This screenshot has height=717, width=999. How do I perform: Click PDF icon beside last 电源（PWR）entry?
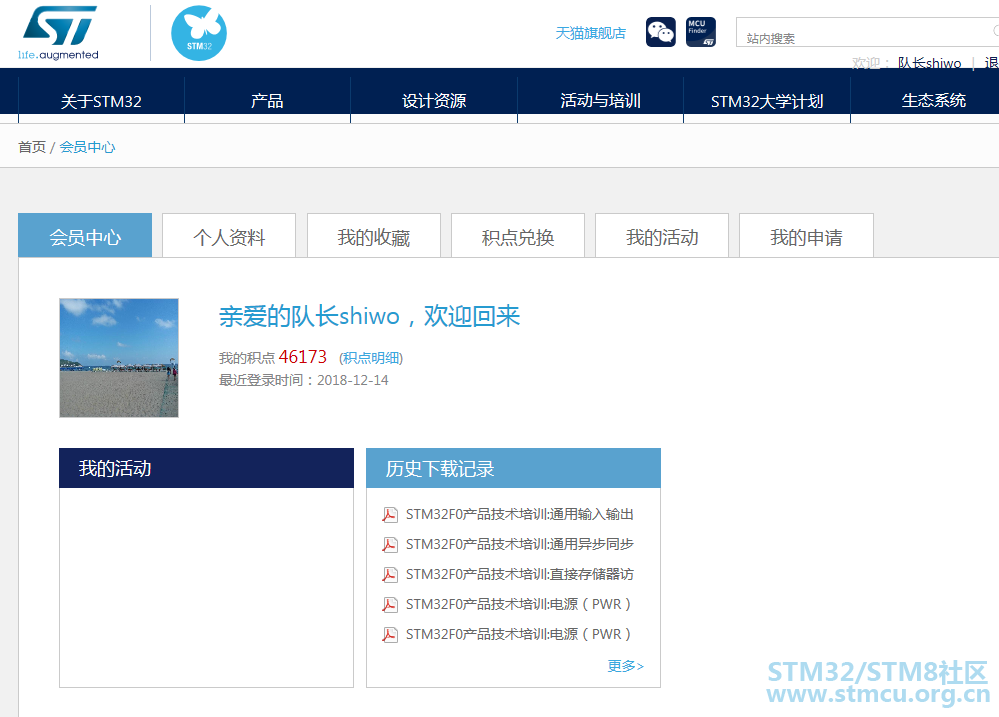coord(390,634)
